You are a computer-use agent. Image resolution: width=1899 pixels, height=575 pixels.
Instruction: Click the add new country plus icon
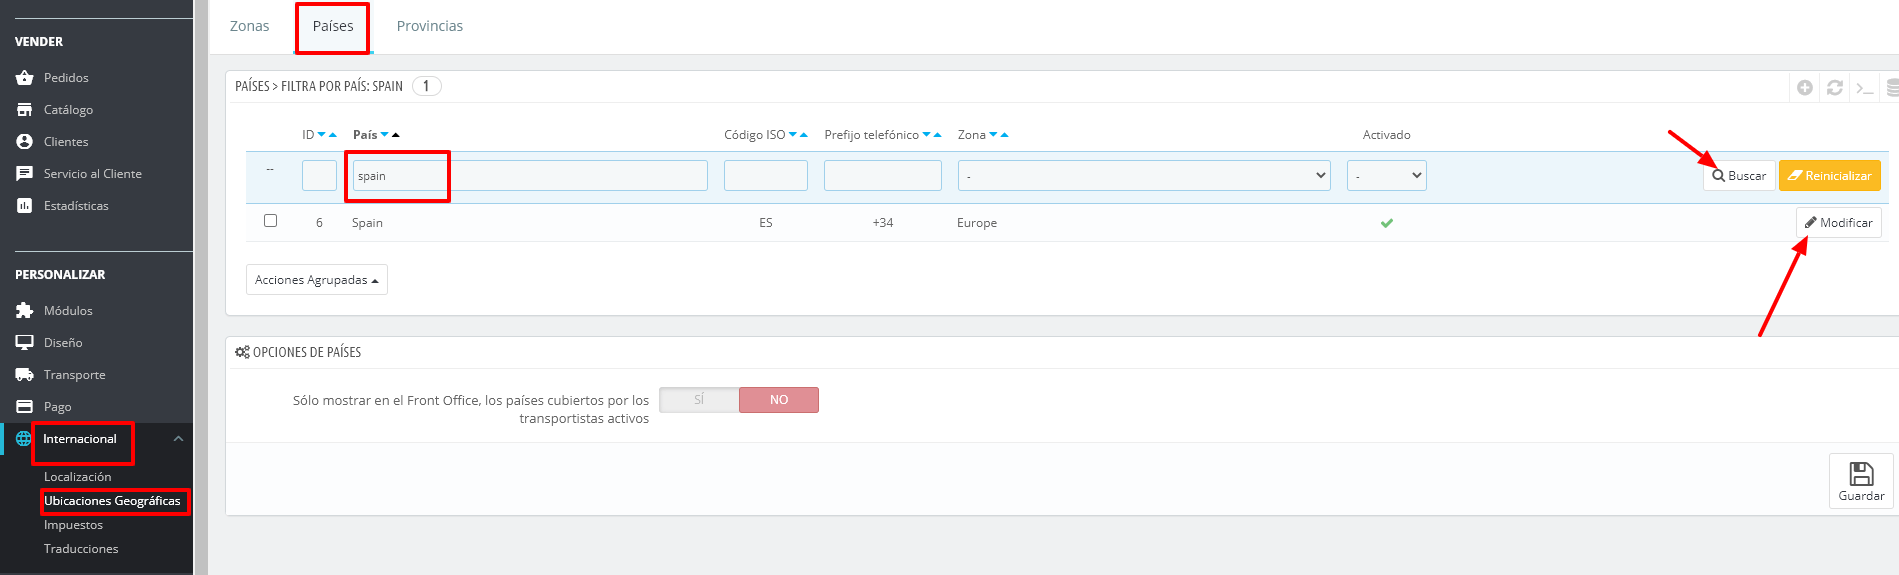1805,88
